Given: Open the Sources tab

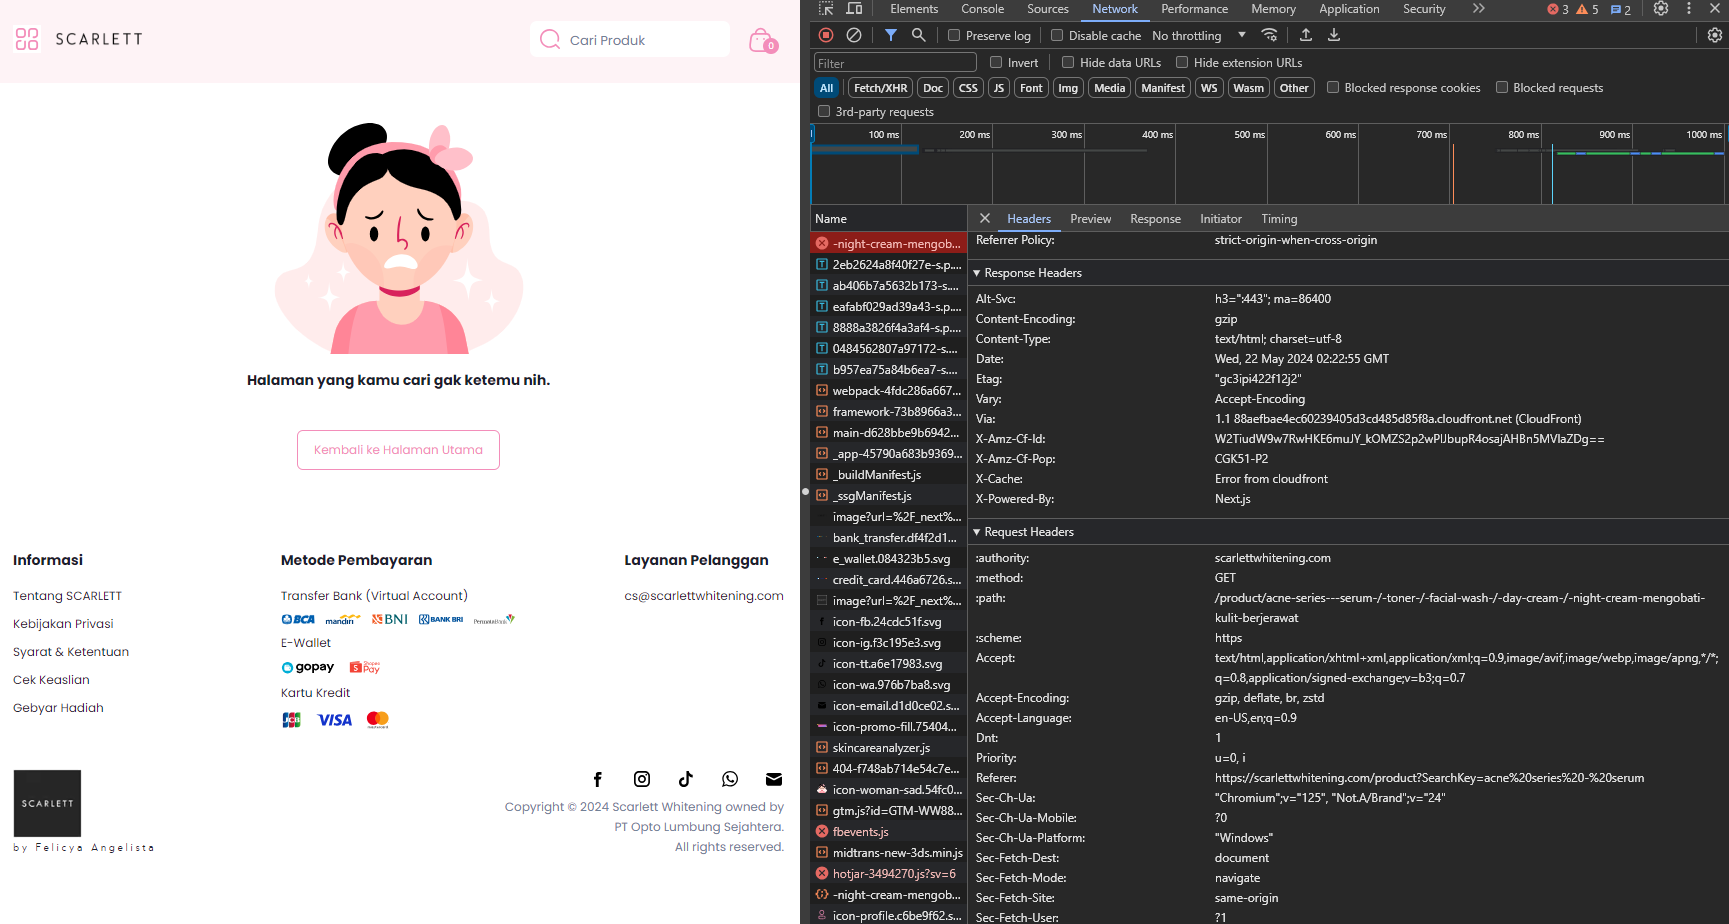Looking at the screenshot, I should tap(1048, 9).
